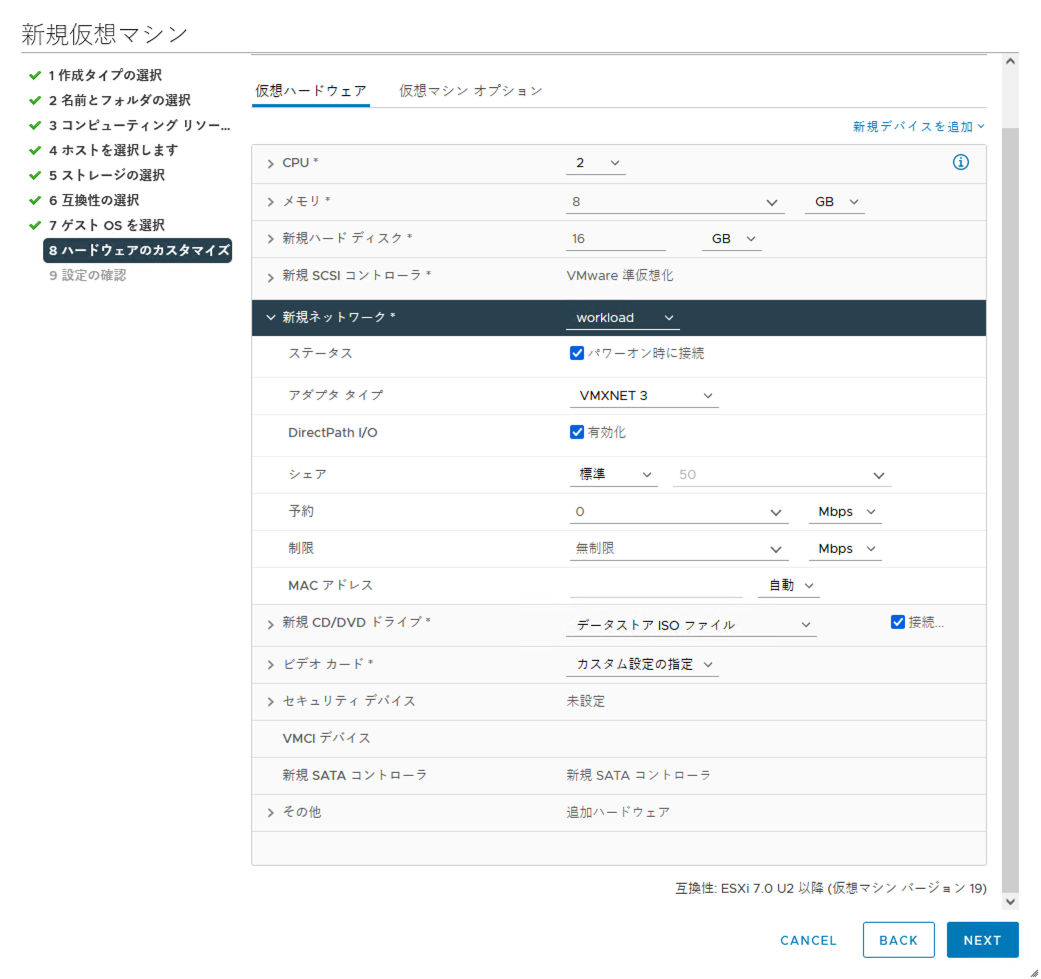Click the scrollbar up arrow
This screenshot has width=1041, height=979.
pos(1010,61)
